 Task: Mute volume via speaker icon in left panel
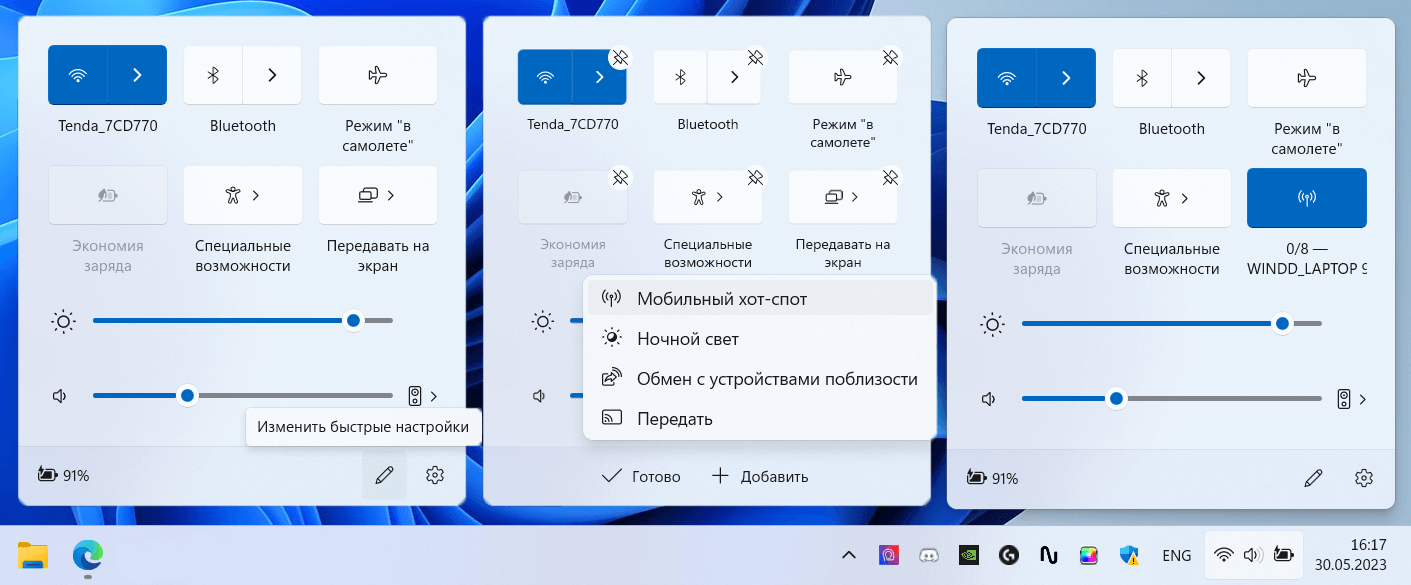click(60, 396)
